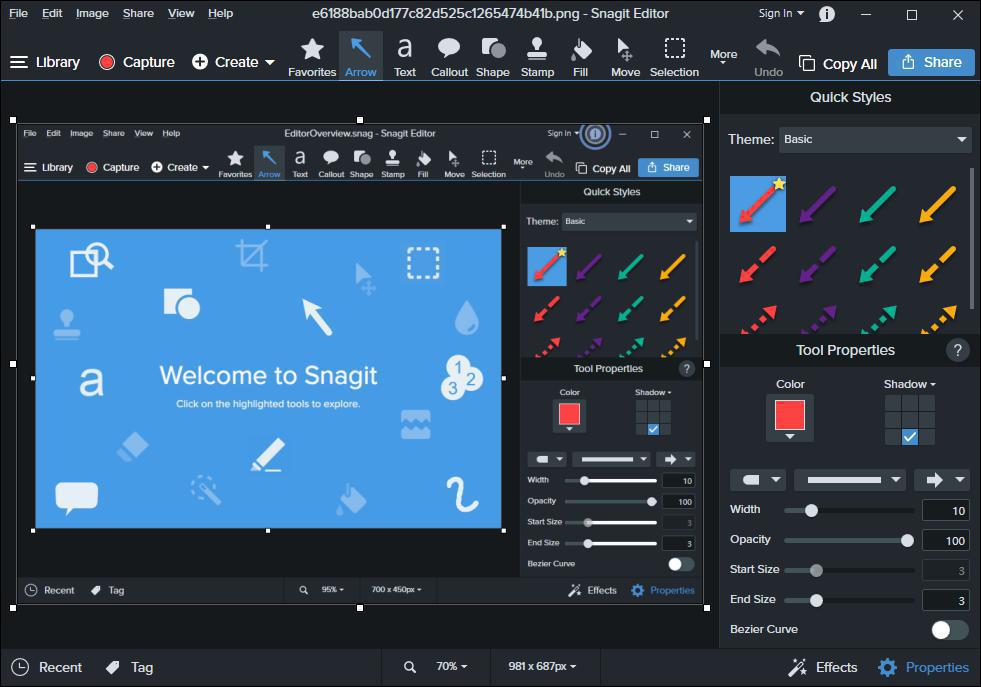Open the info icon next to Sign In

point(827,14)
